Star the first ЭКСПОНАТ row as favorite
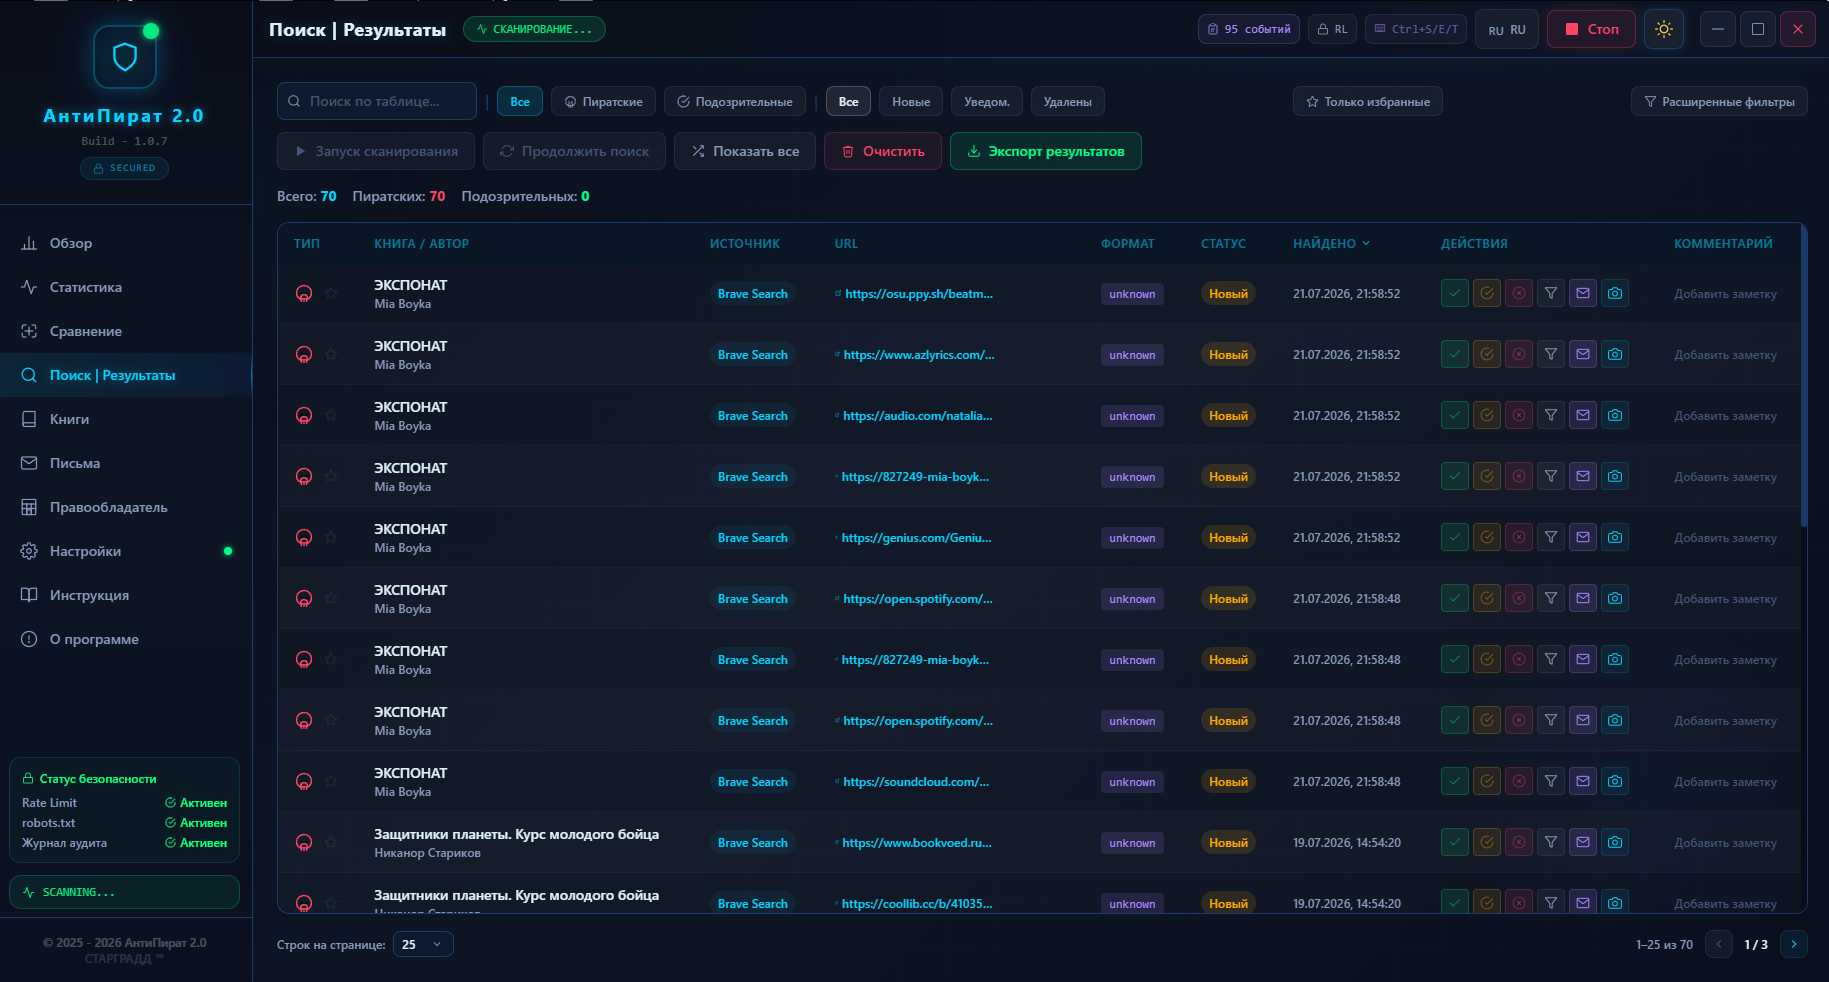Screen dimensions: 1829x982 (331, 293)
